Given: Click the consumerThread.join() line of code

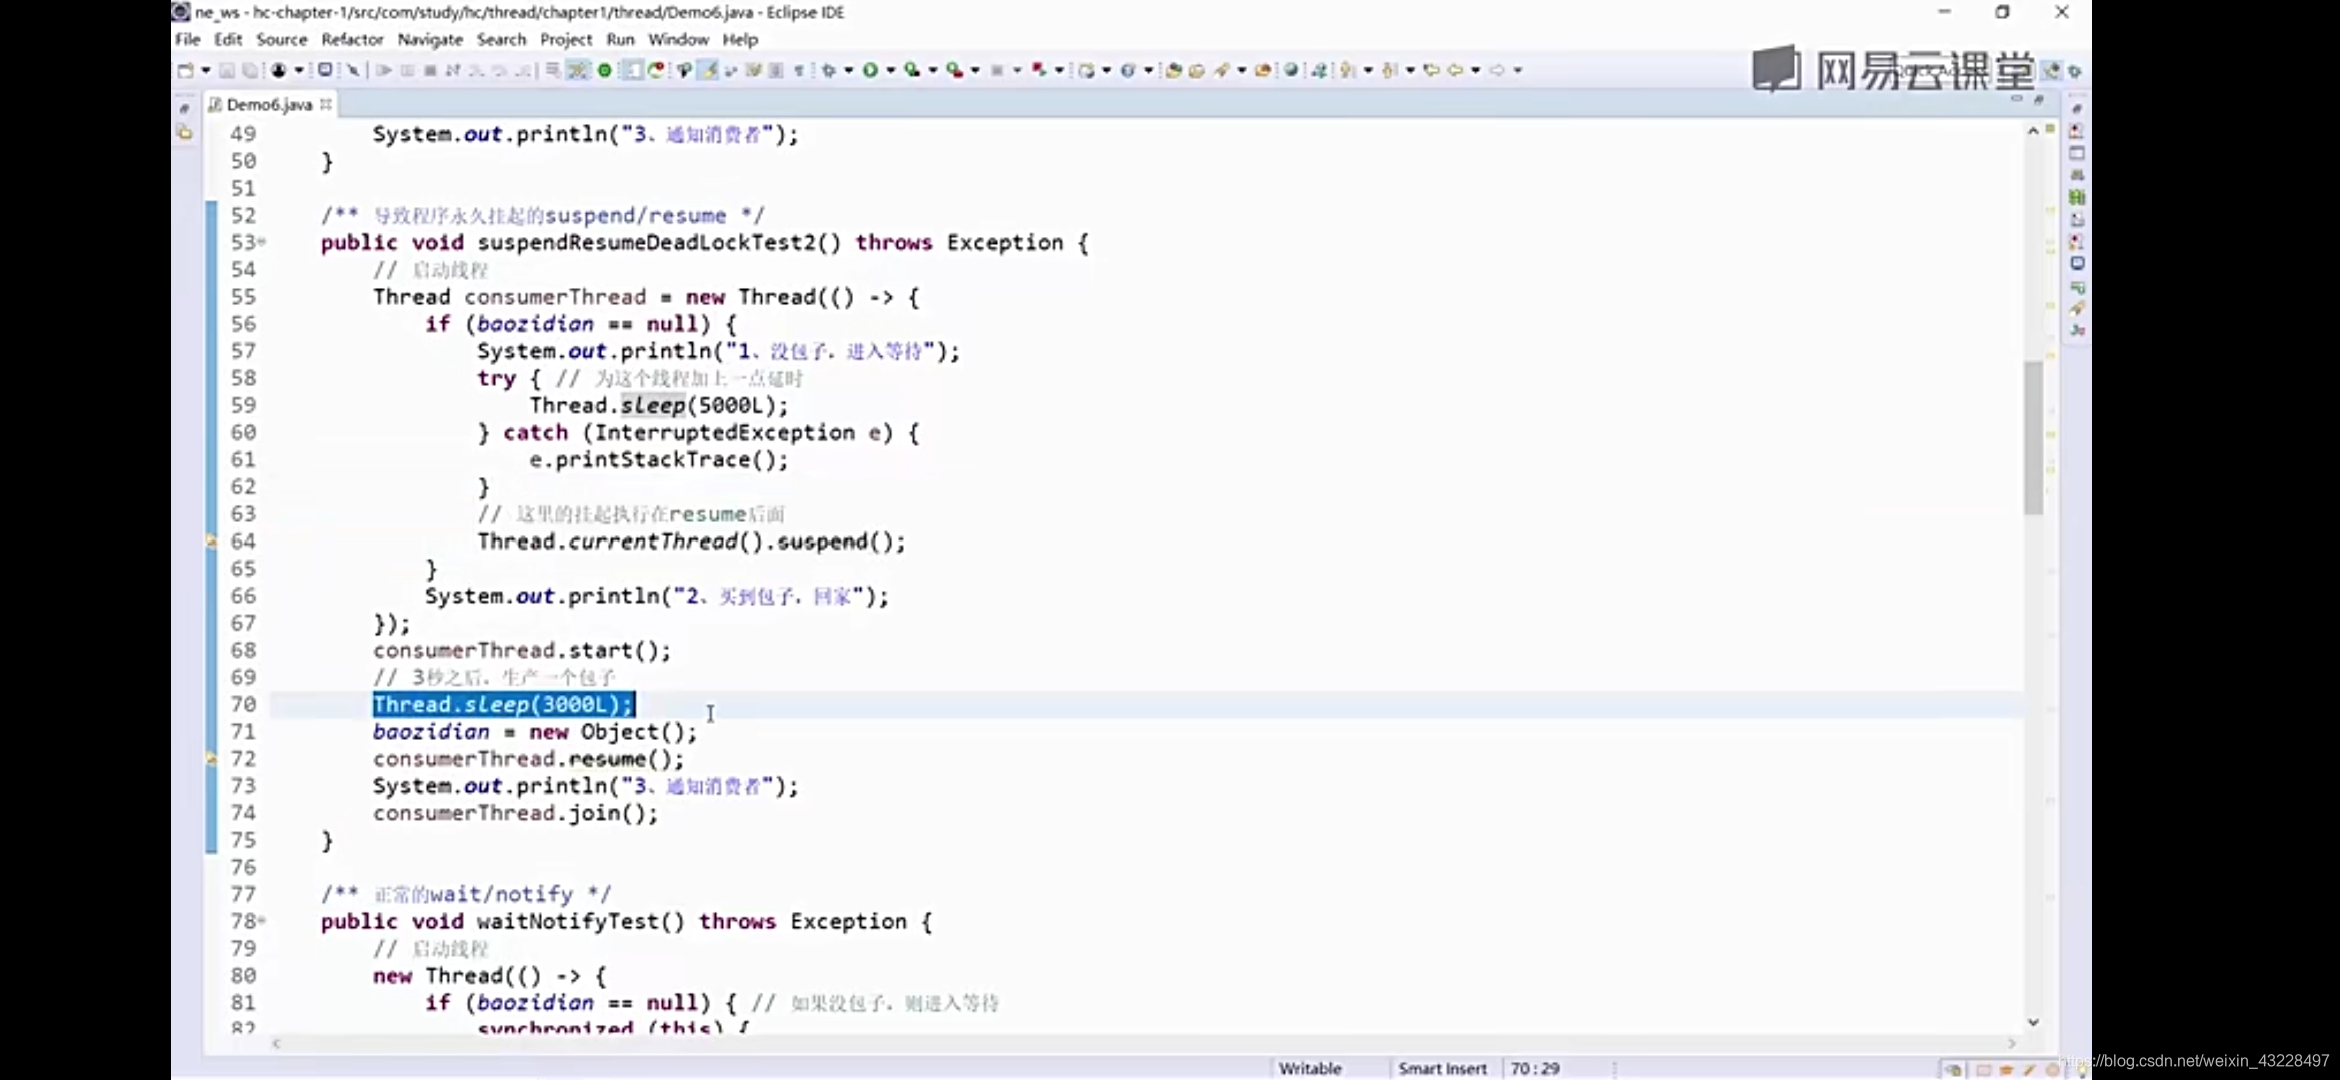Looking at the screenshot, I should tap(516, 813).
